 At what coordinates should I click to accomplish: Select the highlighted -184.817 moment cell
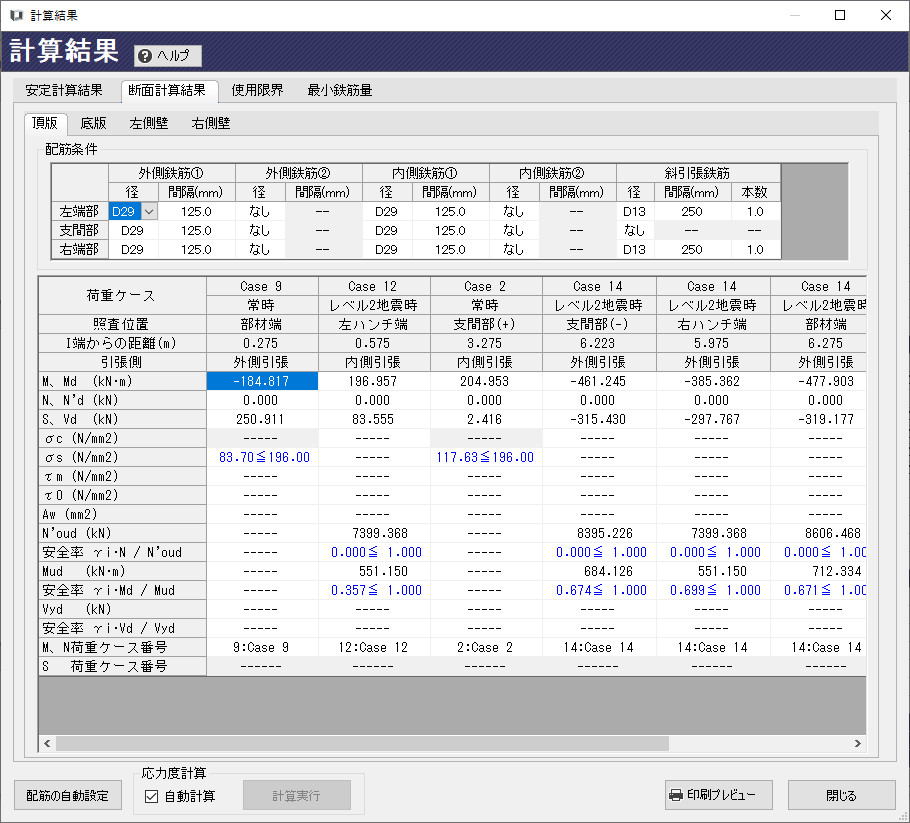[262, 381]
